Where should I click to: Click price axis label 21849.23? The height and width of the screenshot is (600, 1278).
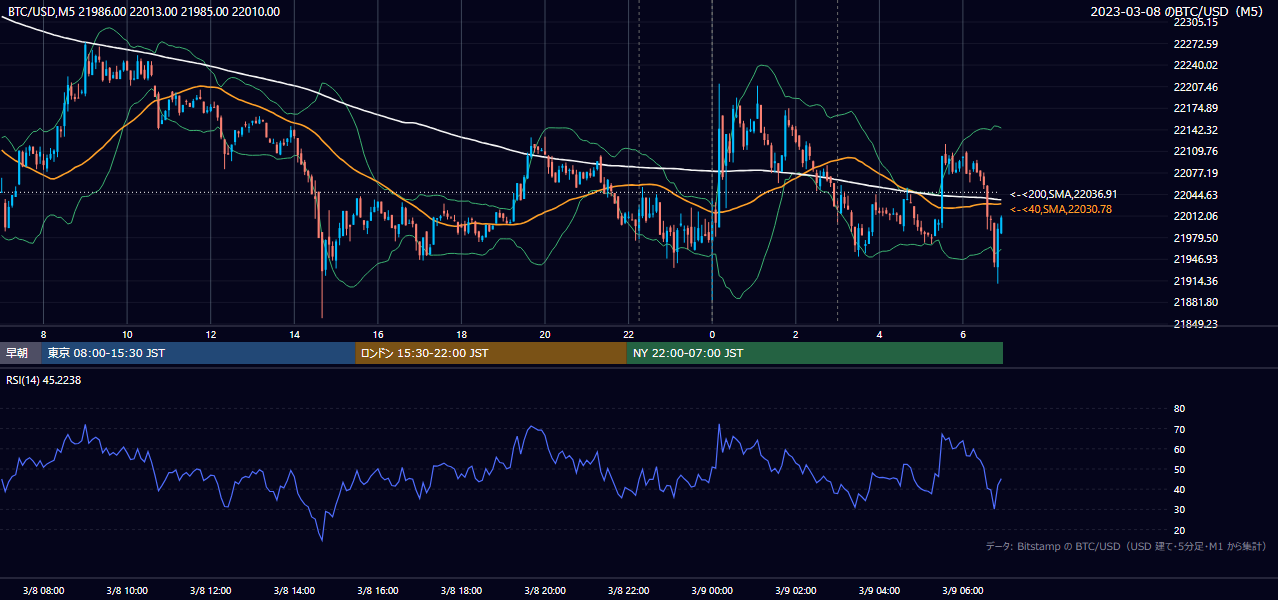pos(1196,324)
